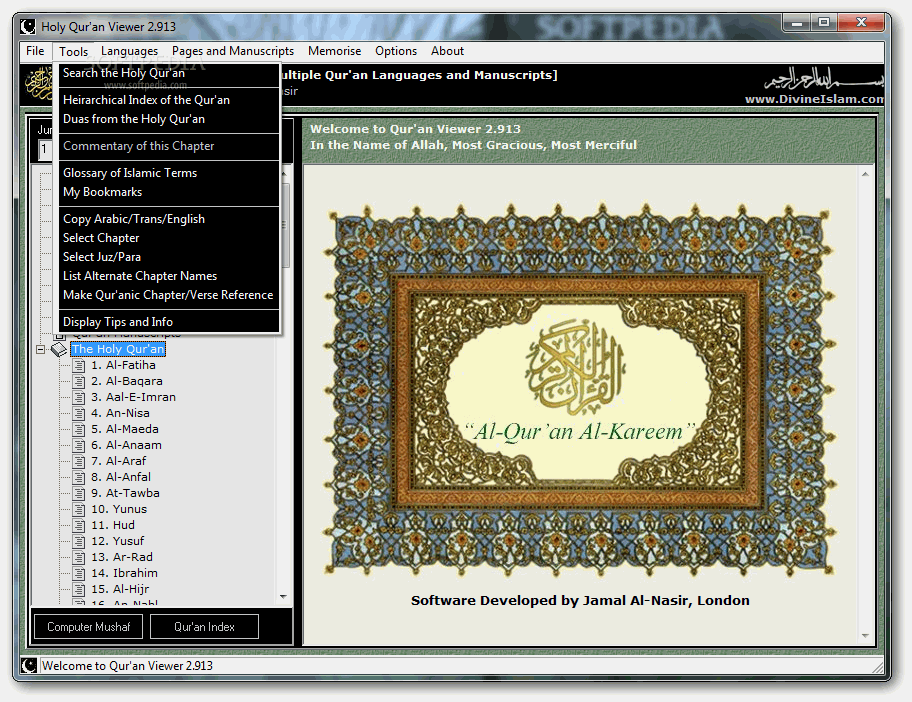Select chapter 1. Al-Fatiha
The height and width of the screenshot is (702, 912).
(x=123, y=366)
